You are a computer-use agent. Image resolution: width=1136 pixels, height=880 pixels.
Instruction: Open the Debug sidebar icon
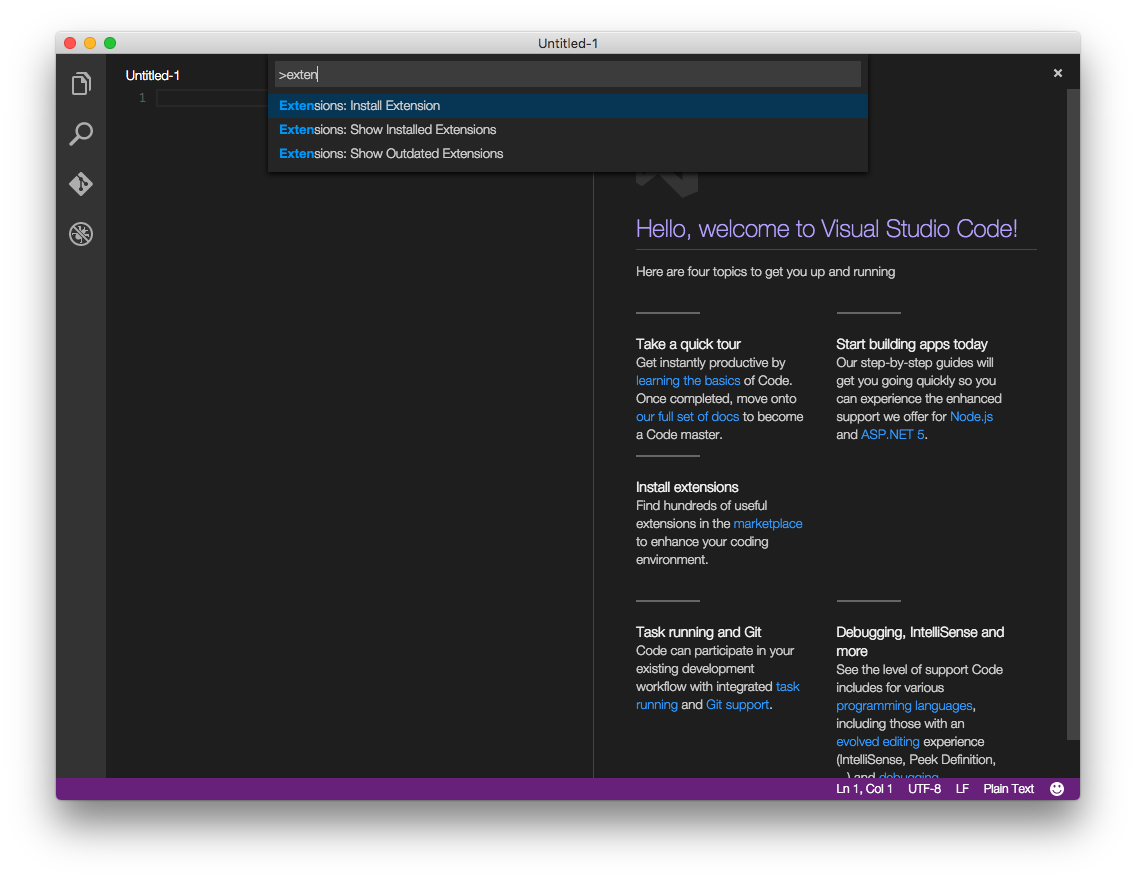point(81,234)
